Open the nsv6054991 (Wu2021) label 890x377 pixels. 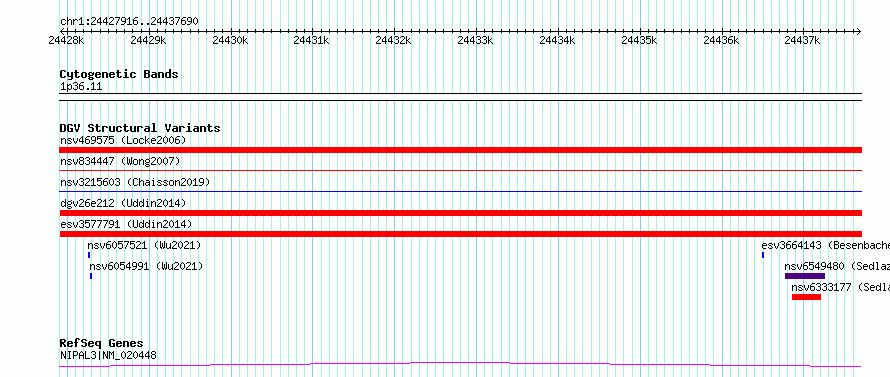tap(146, 266)
